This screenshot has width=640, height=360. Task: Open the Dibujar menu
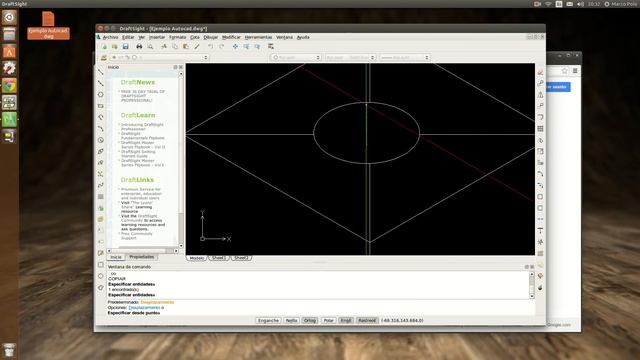point(211,37)
